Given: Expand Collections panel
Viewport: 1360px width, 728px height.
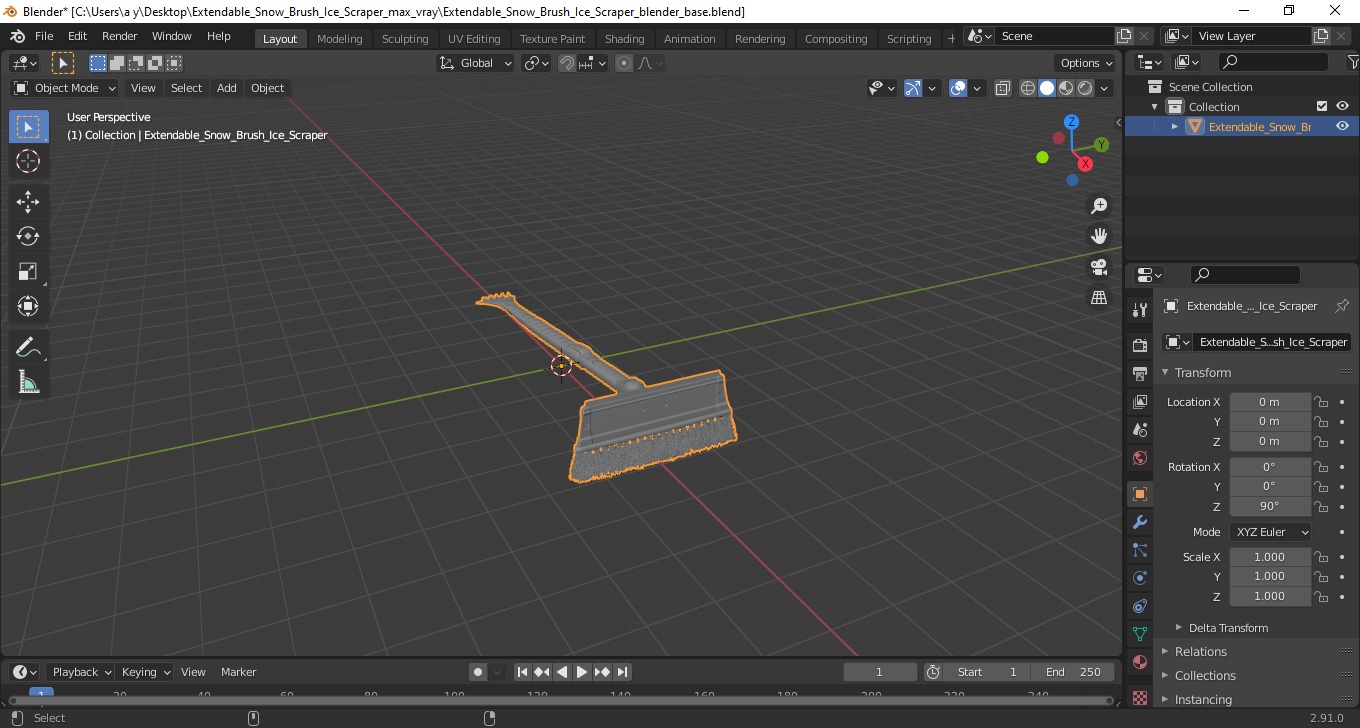Looking at the screenshot, I should pyautogui.click(x=1205, y=675).
